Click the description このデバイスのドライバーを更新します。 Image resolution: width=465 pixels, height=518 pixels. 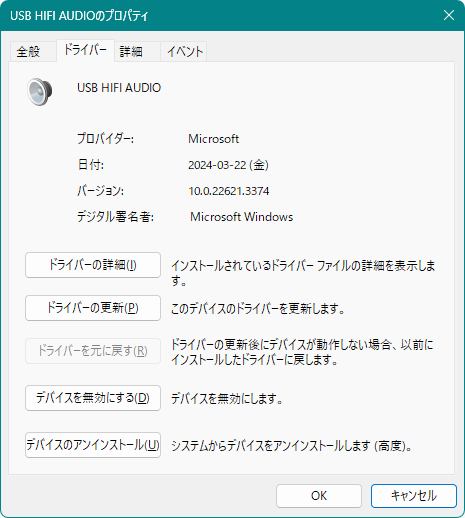pyautogui.click(x=257, y=309)
